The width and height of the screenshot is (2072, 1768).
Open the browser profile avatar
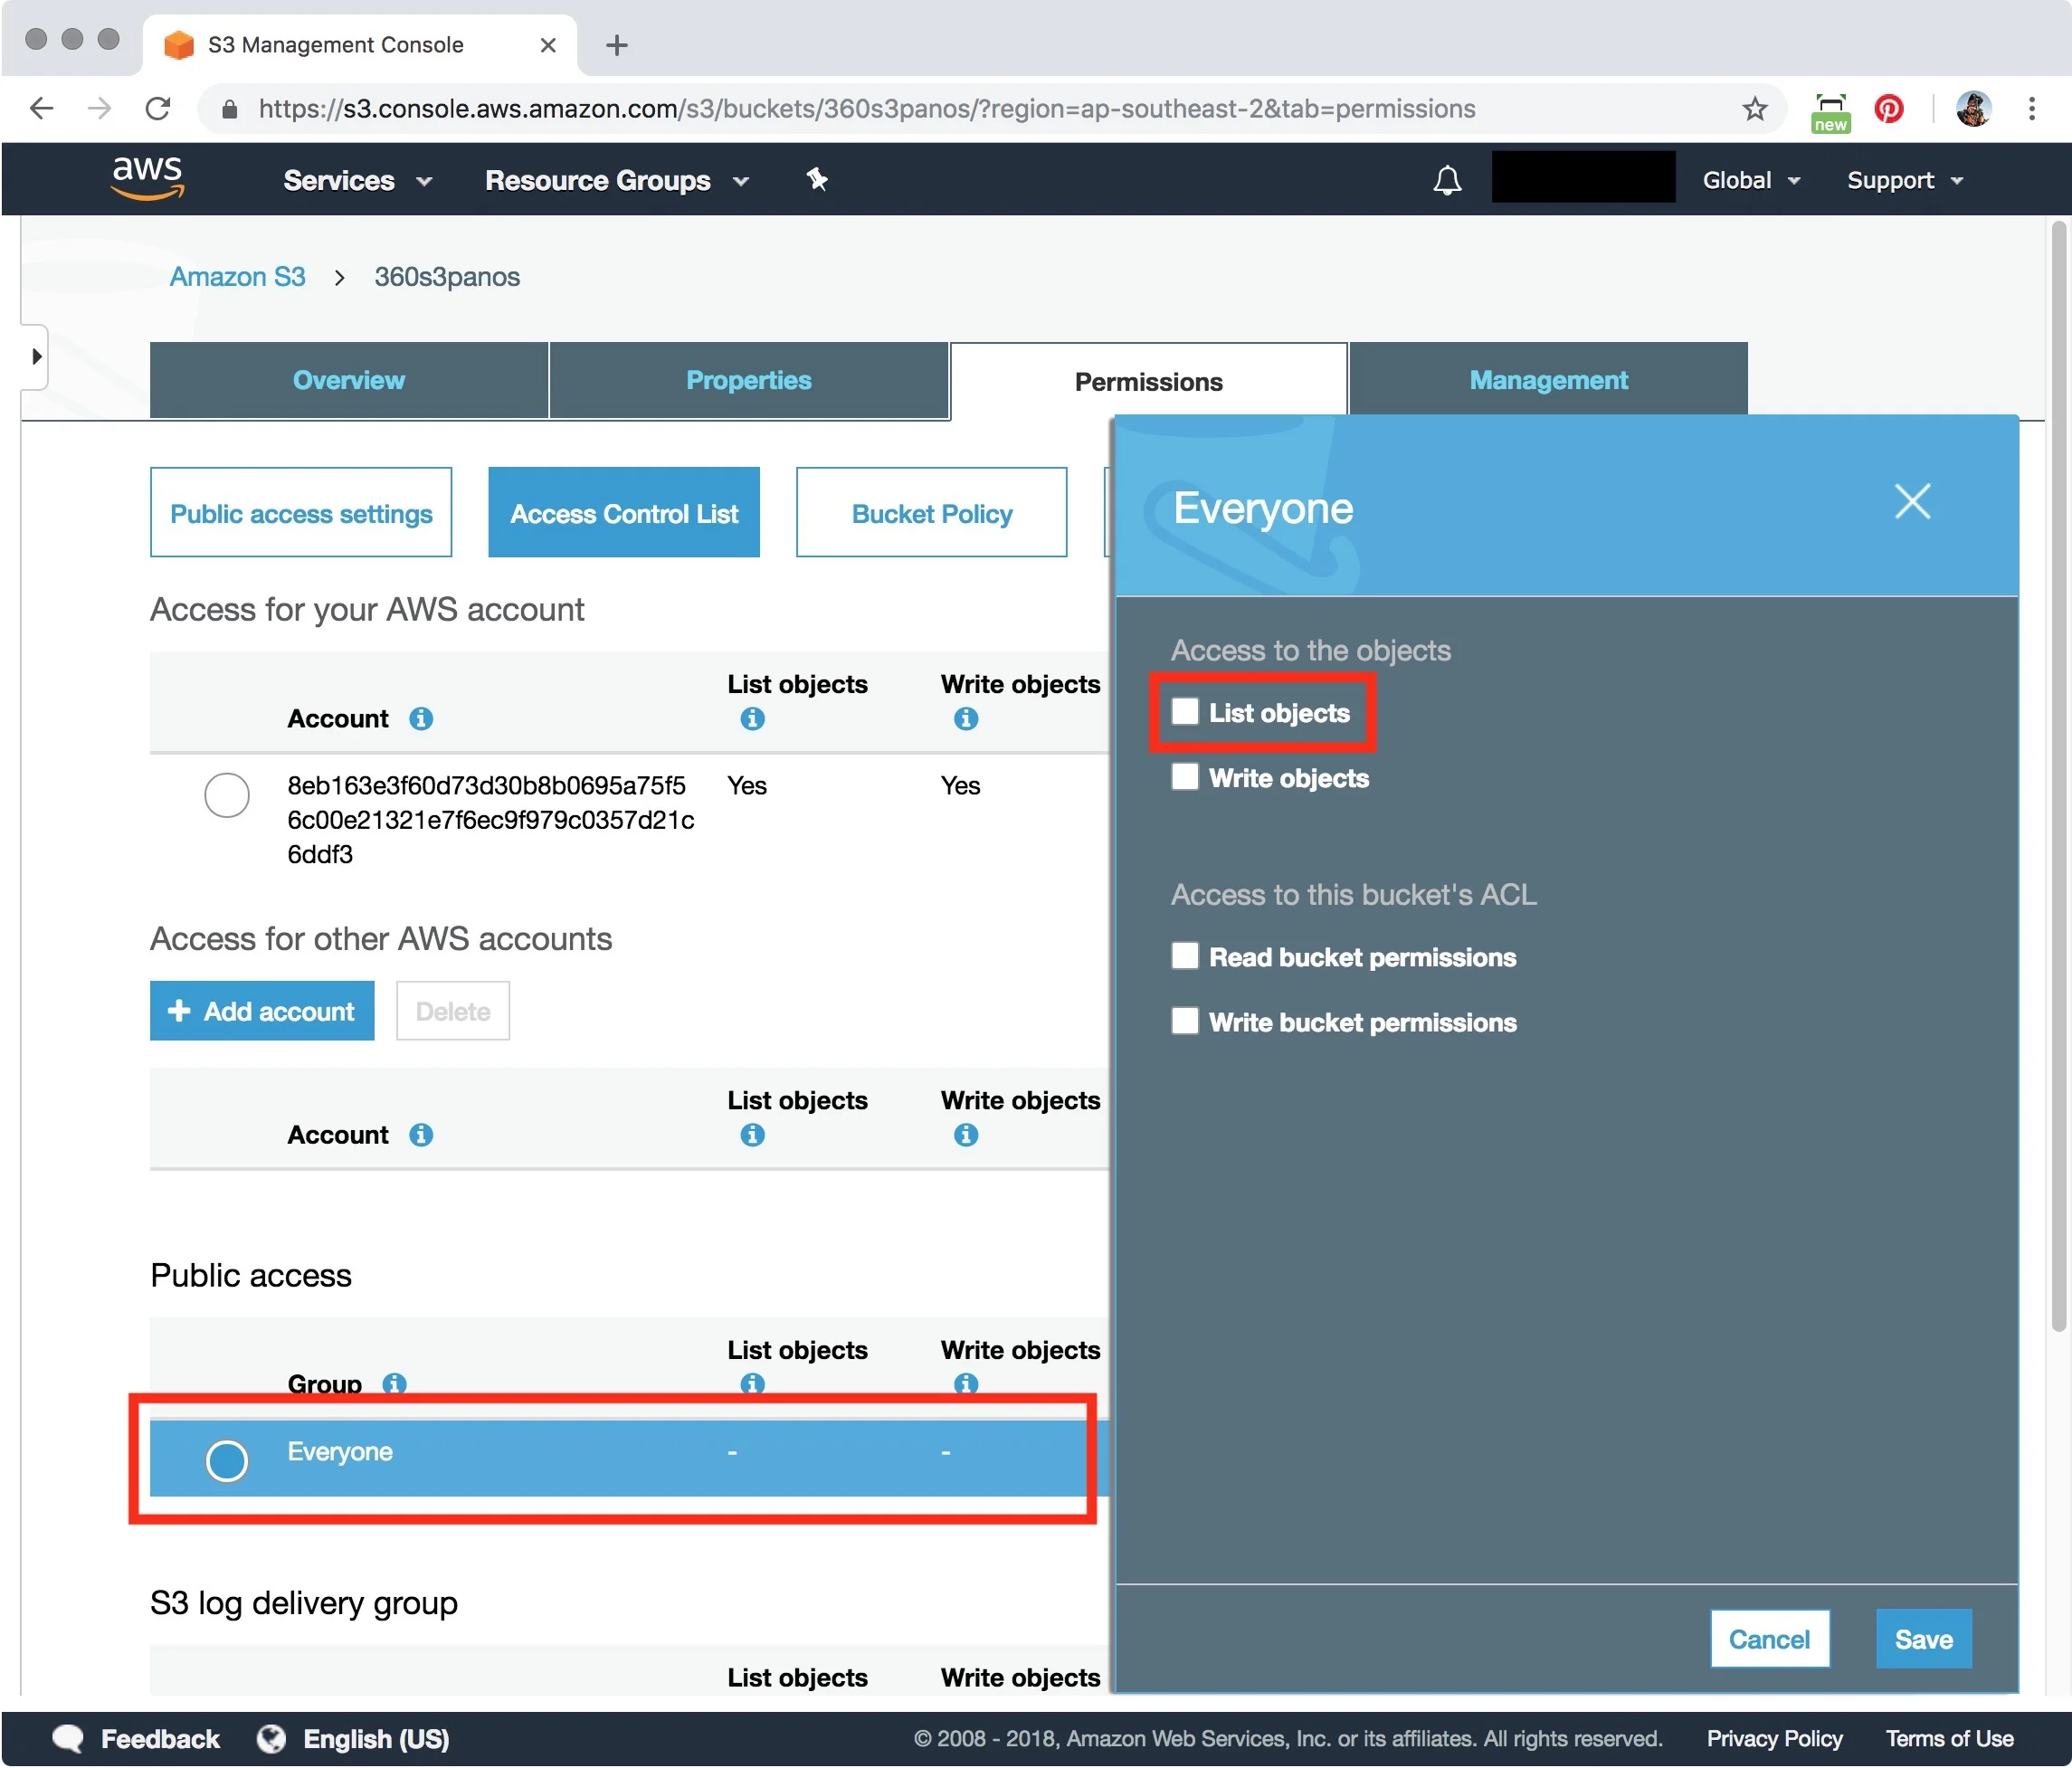(x=1973, y=108)
